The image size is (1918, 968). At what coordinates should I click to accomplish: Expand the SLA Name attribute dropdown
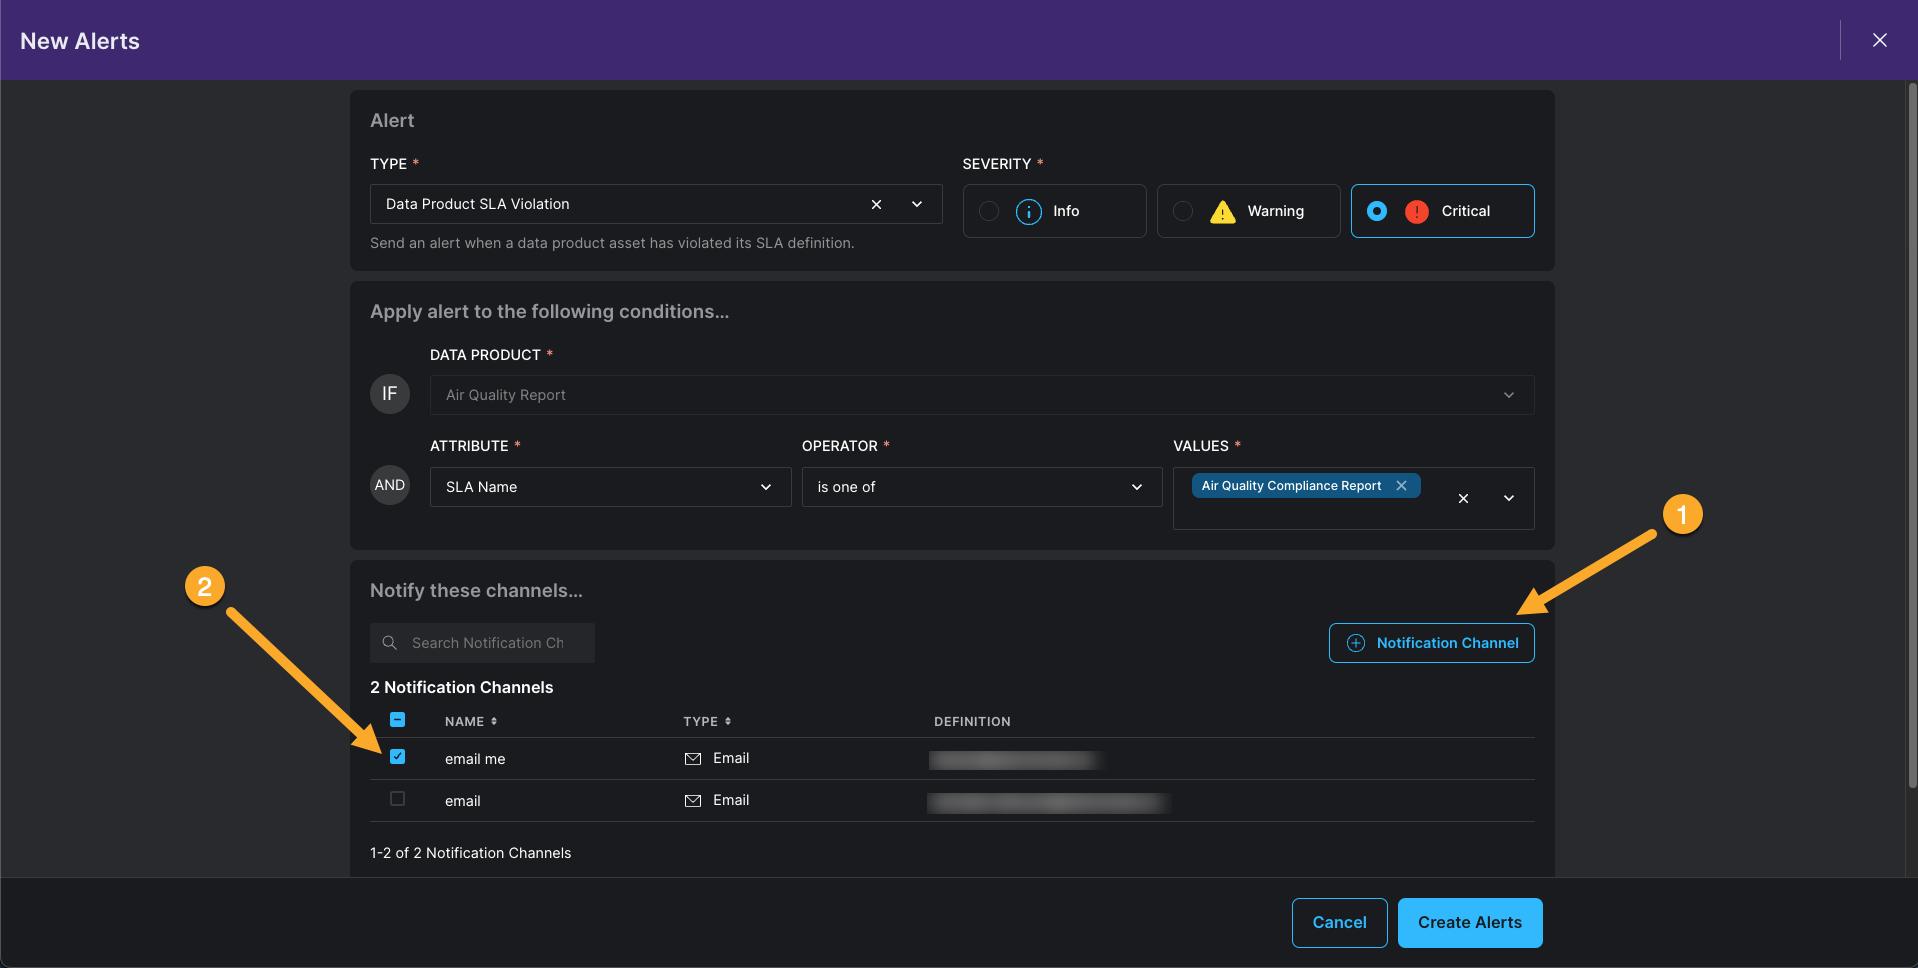766,487
